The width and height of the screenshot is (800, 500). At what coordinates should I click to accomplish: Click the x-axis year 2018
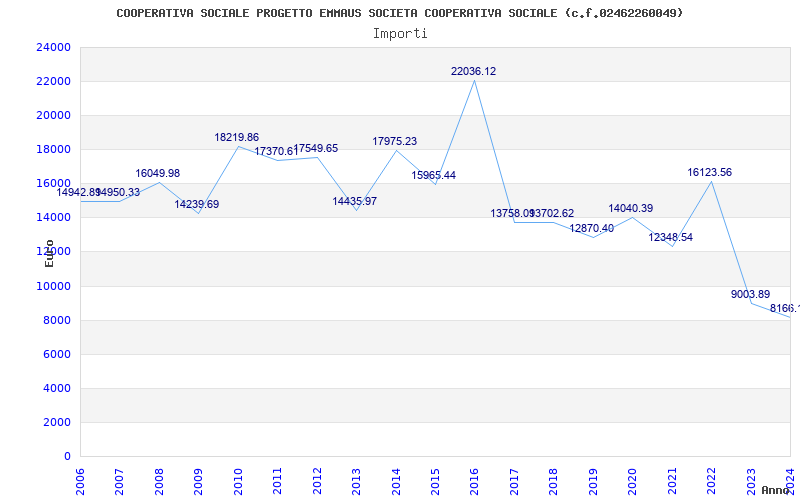554,481
